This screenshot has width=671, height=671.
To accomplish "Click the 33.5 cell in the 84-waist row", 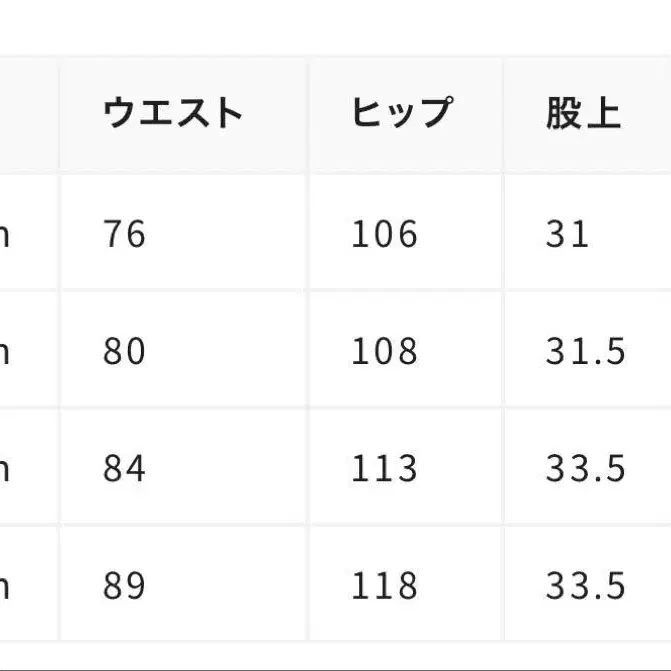I will [585, 468].
